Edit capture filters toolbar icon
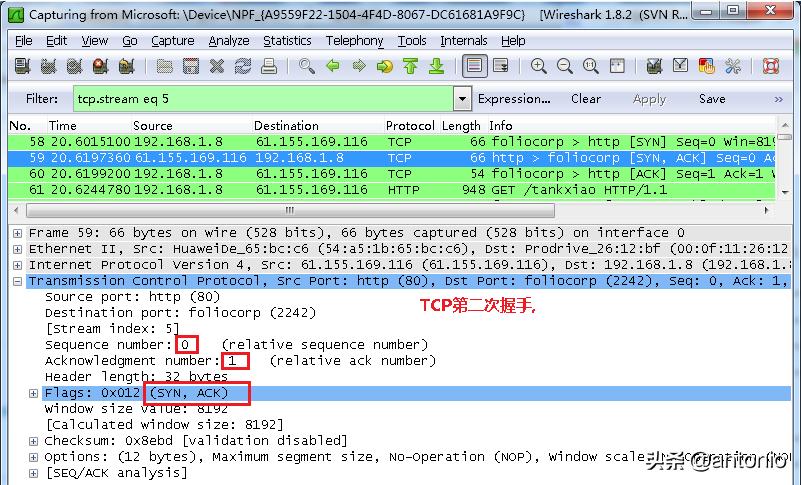This screenshot has width=801, height=485. (x=654, y=66)
